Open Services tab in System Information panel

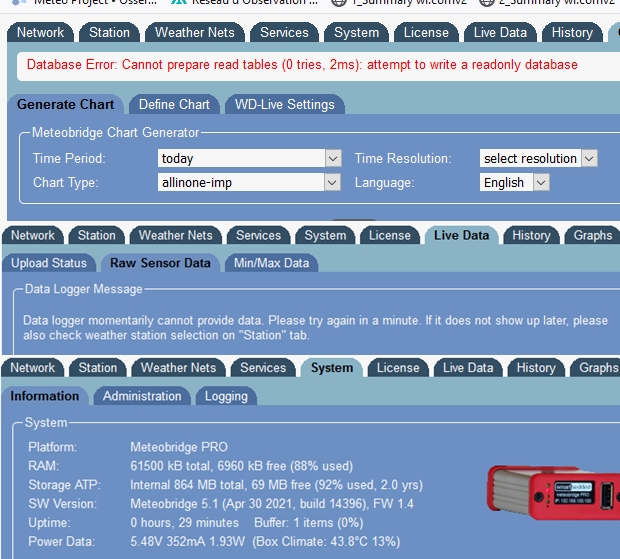[263, 368]
